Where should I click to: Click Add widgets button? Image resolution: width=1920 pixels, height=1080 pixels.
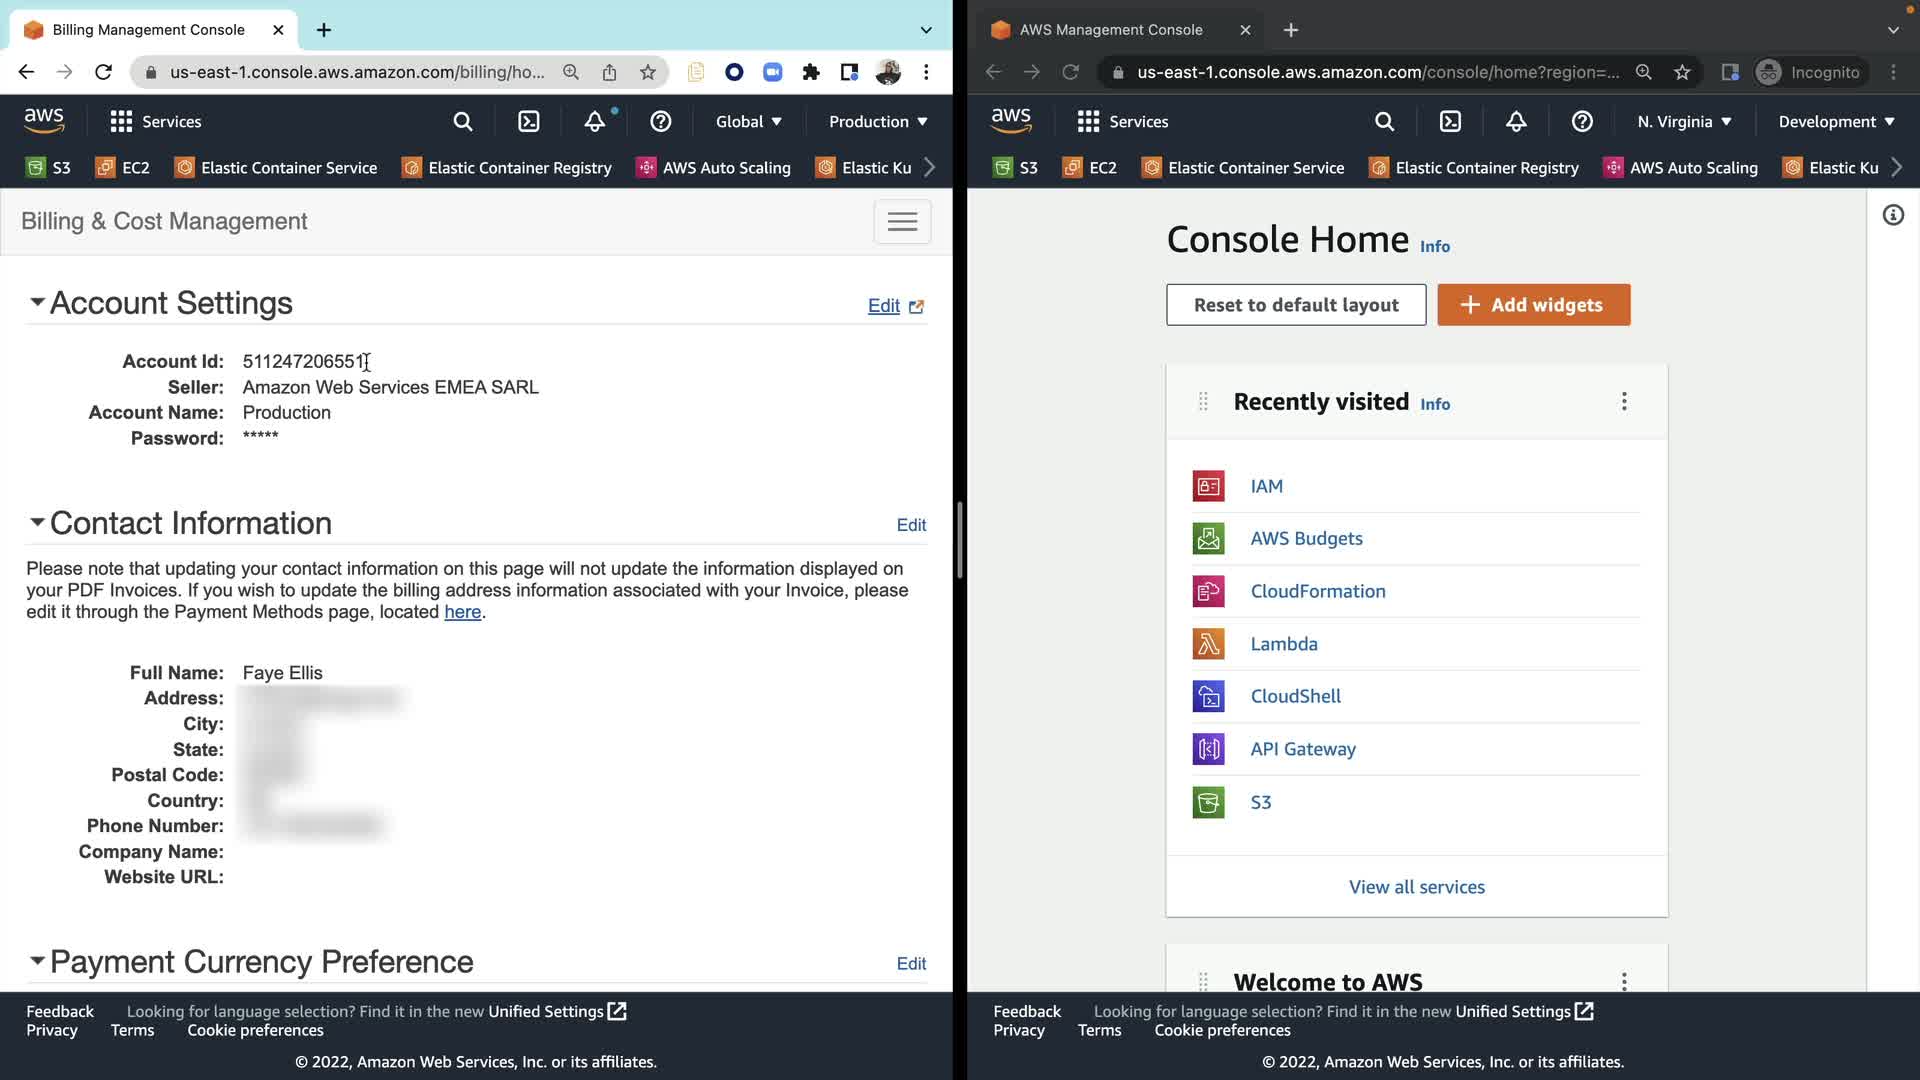point(1533,305)
